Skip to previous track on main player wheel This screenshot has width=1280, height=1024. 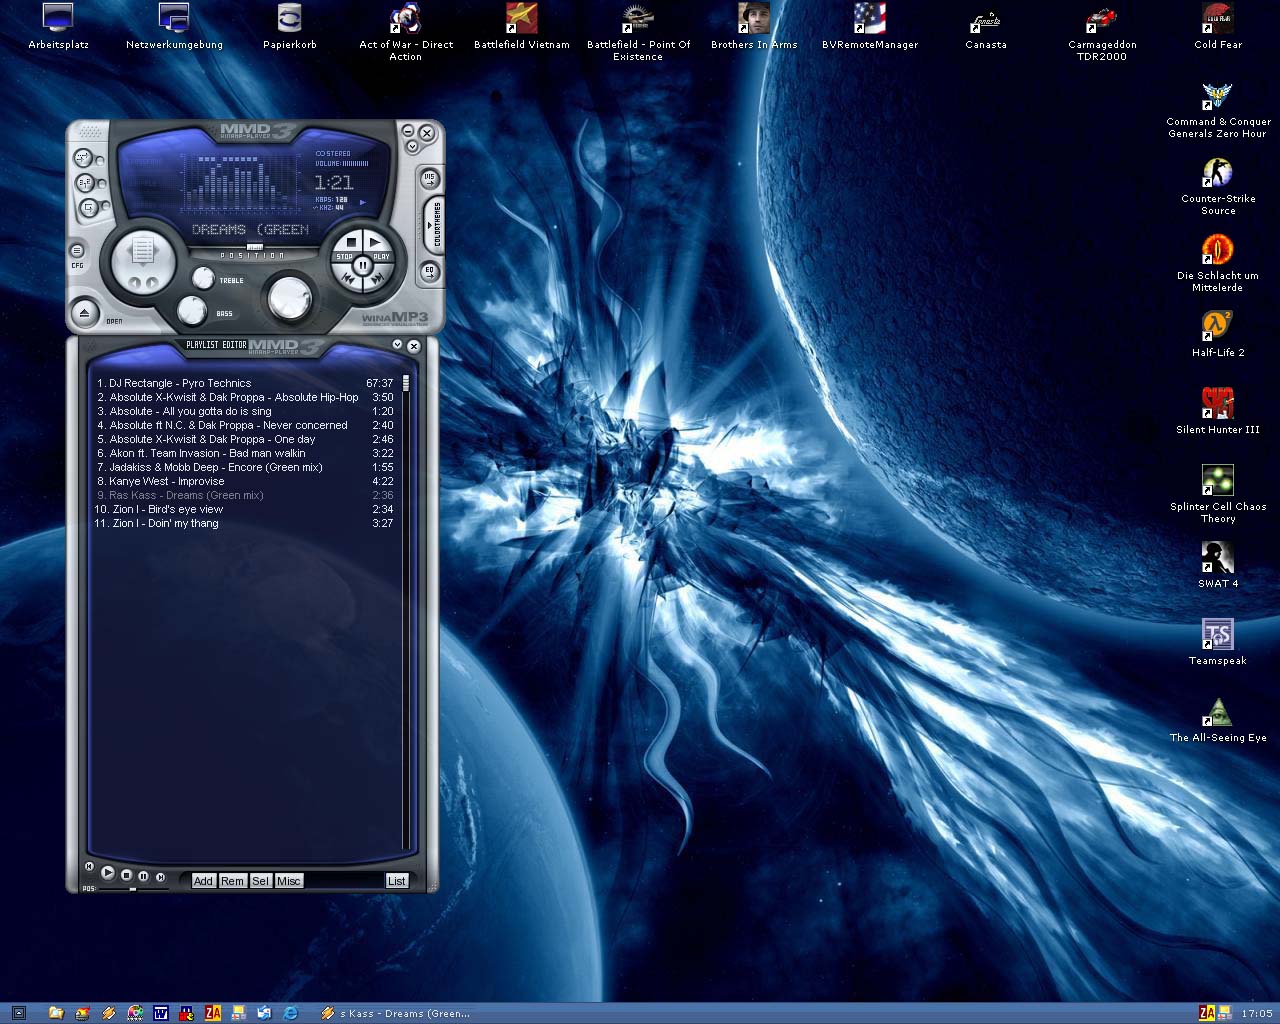(x=348, y=278)
